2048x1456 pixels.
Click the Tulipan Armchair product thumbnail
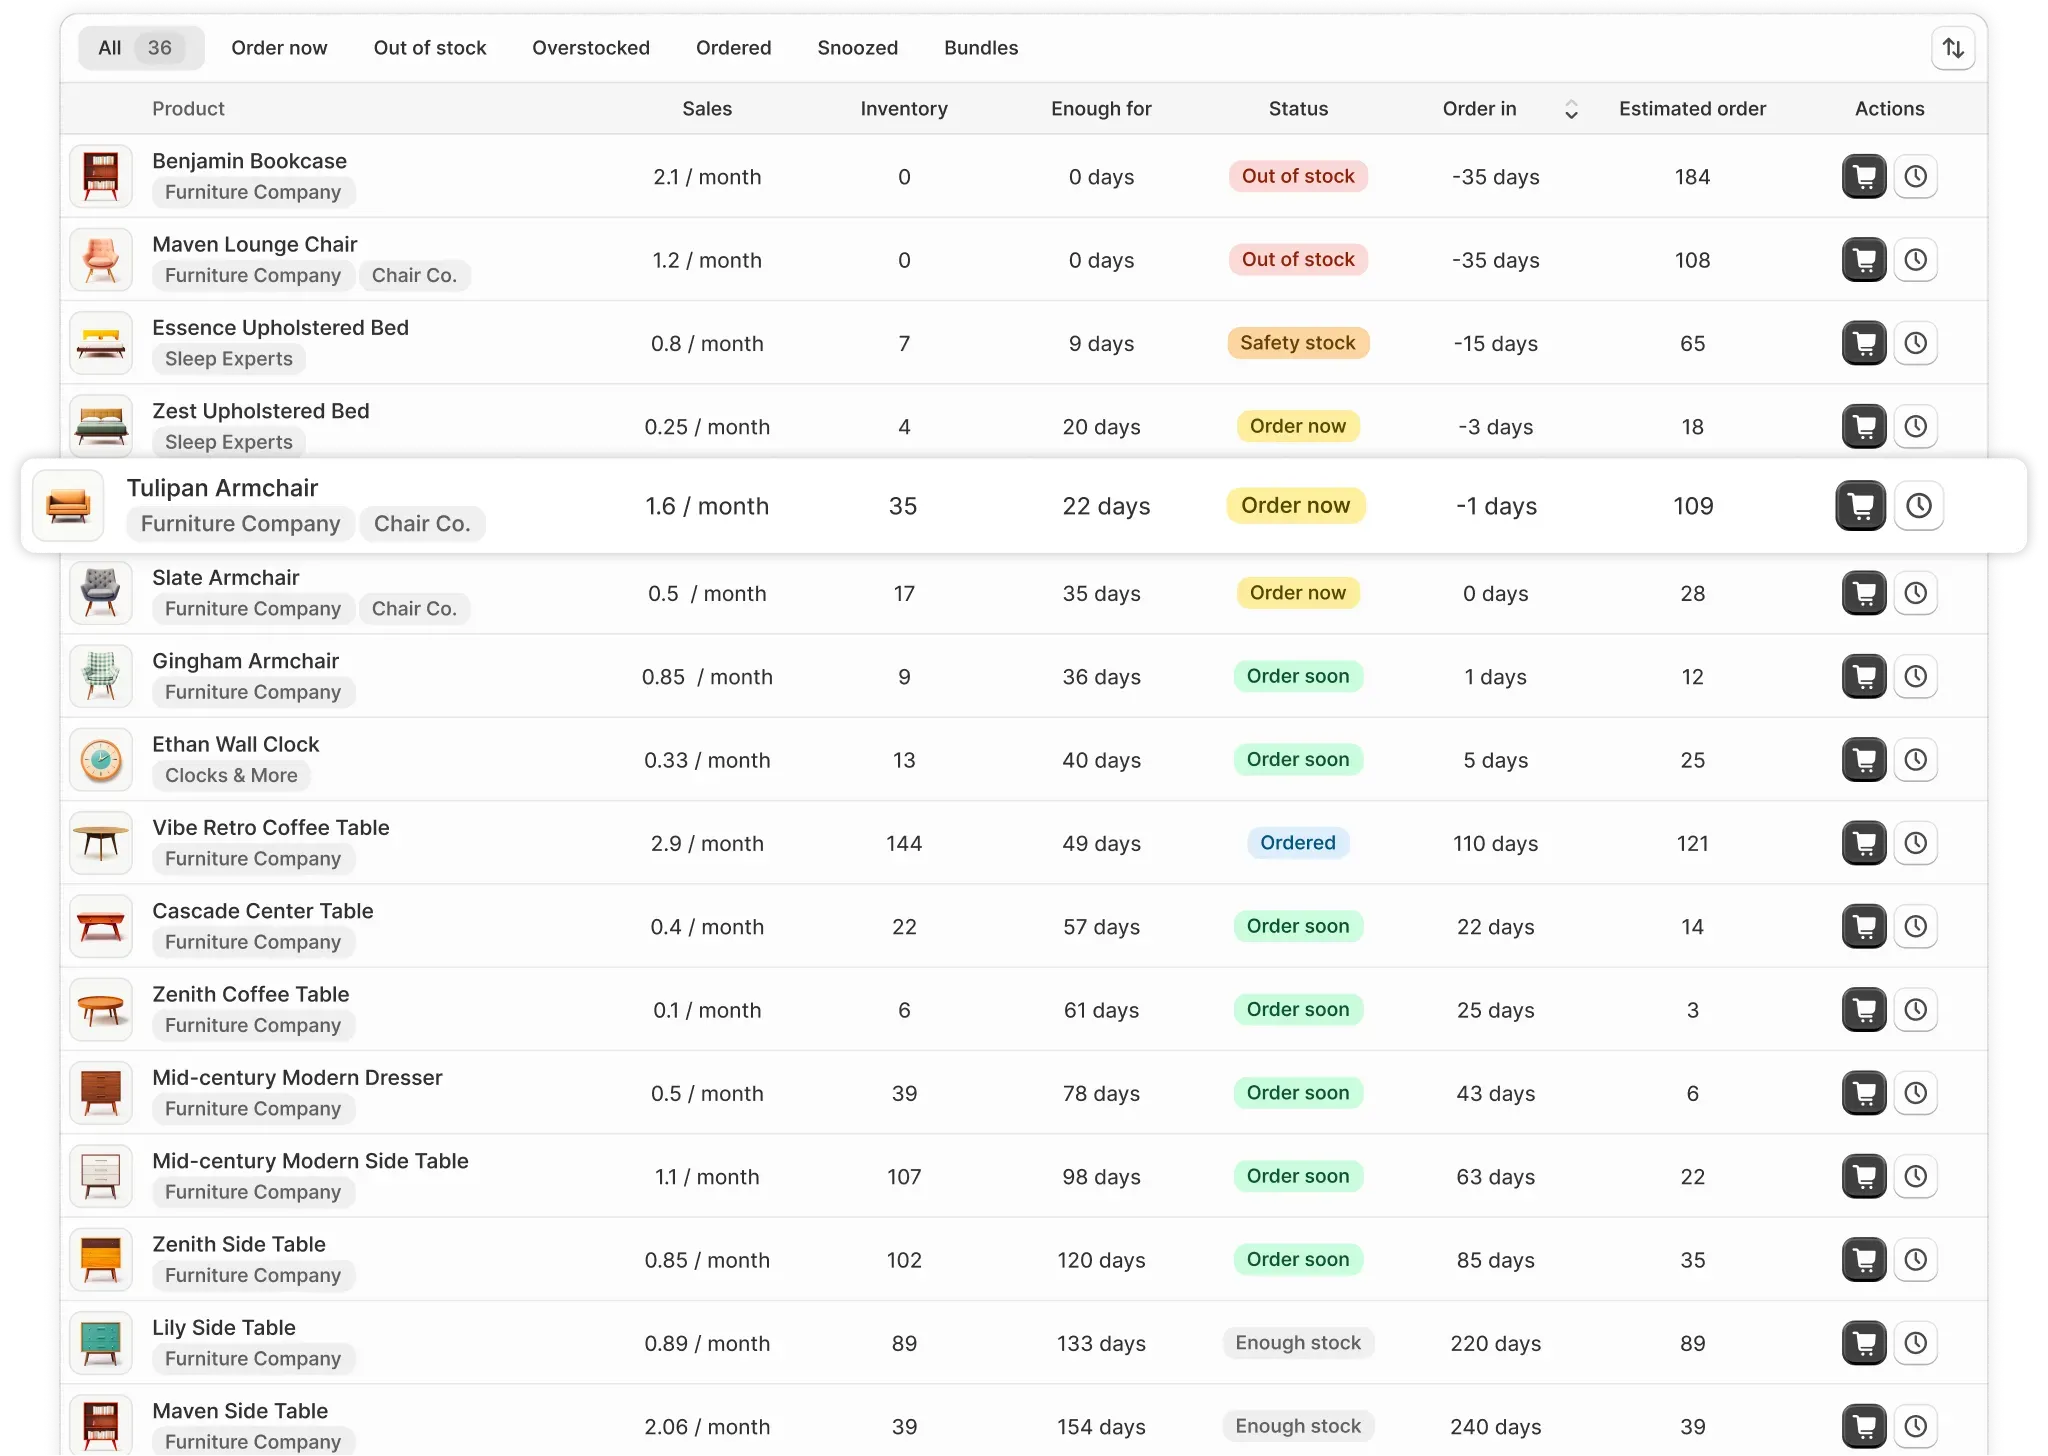[x=67, y=505]
